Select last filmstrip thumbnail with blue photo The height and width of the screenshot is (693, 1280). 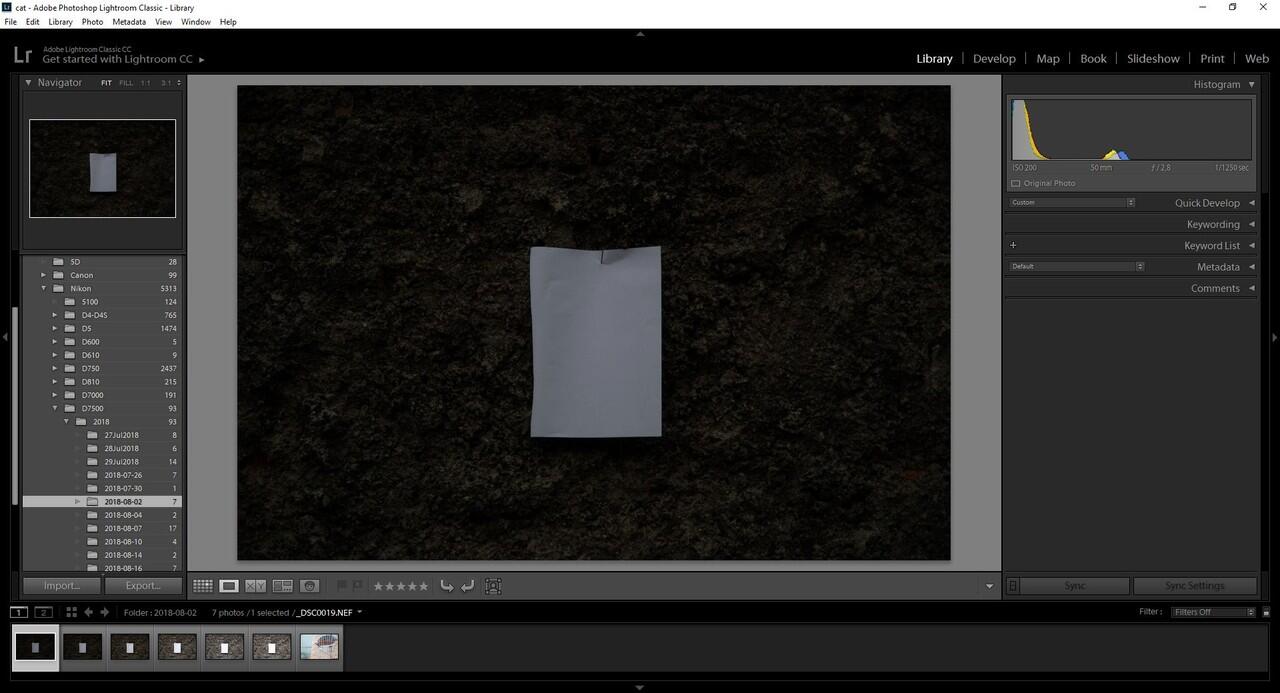[x=320, y=647]
